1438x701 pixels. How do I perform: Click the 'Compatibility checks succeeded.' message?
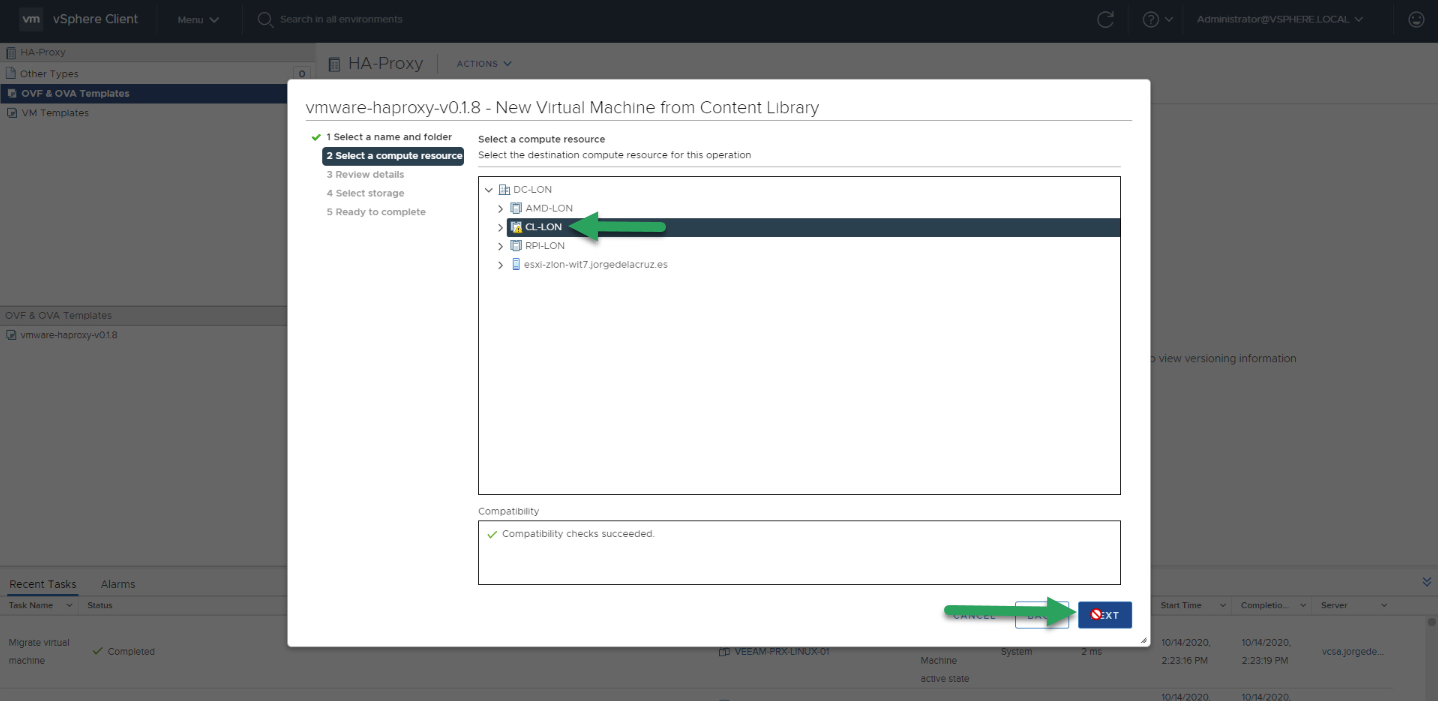578,534
